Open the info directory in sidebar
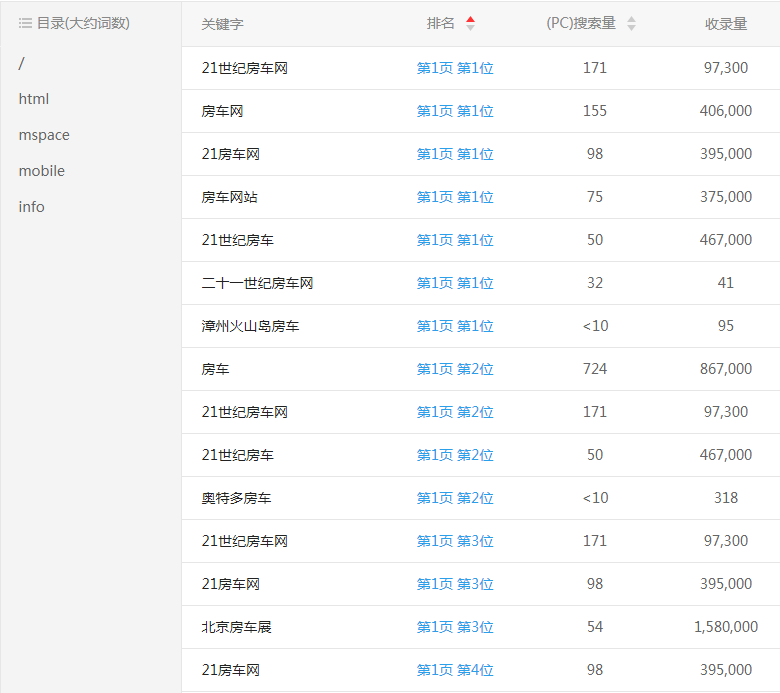Viewport: 780px width, 693px height. [31, 207]
